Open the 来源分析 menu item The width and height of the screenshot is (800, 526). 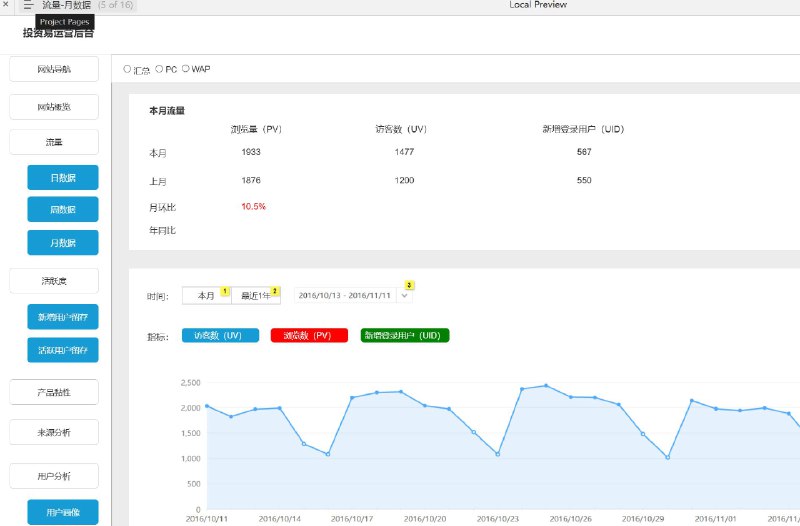coord(54,432)
